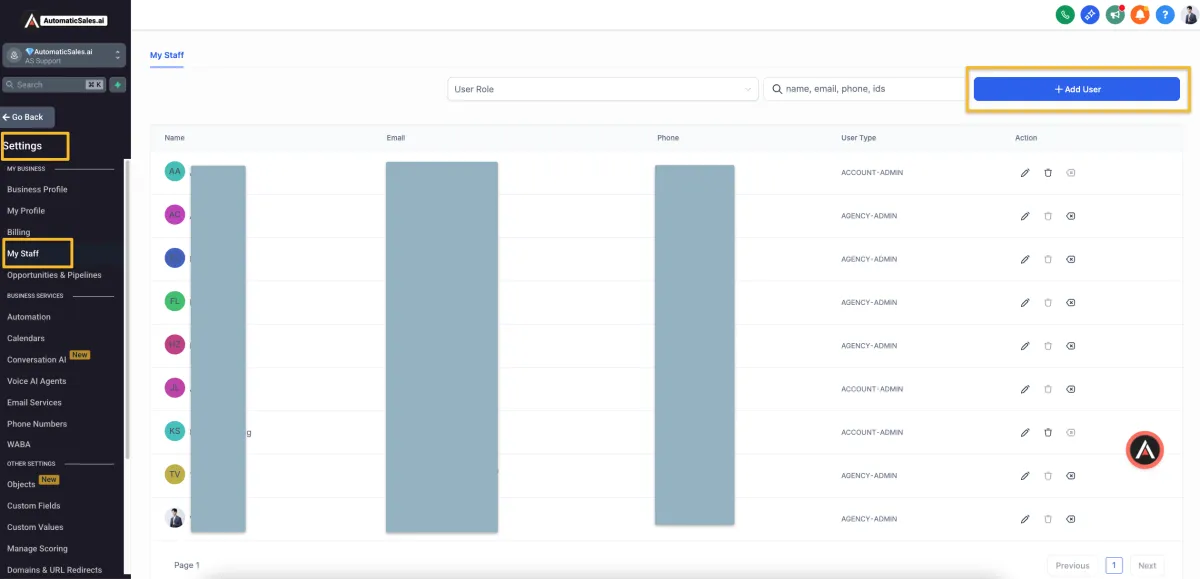Switch to the My Staff tab

pyautogui.click(x=167, y=56)
